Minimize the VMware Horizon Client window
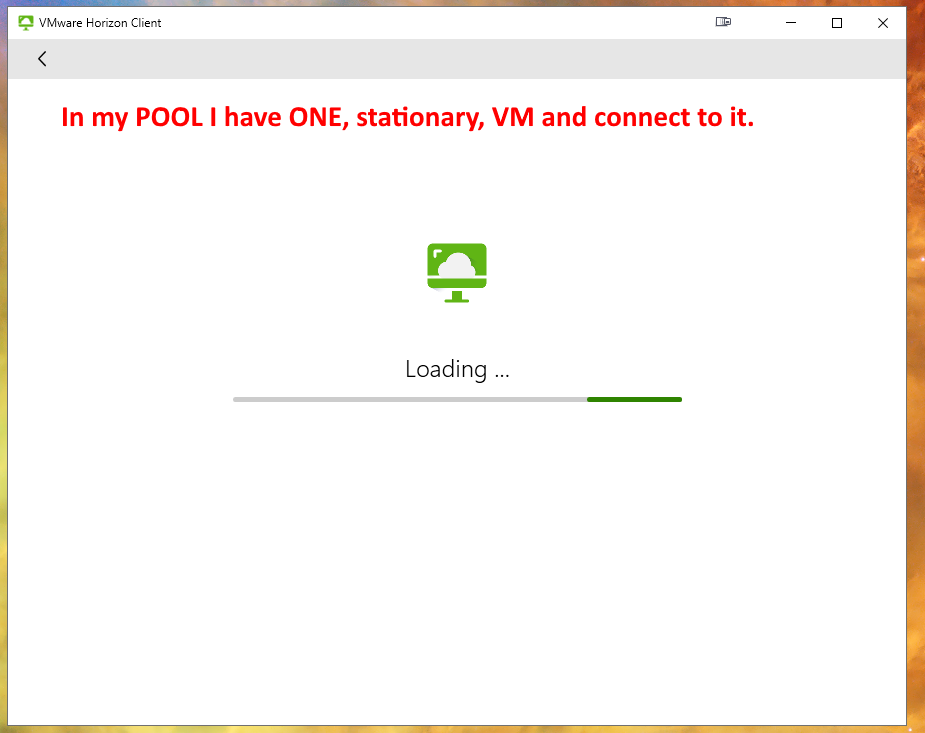The height and width of the screenshot is (733, 925). (x=791, y=23)
